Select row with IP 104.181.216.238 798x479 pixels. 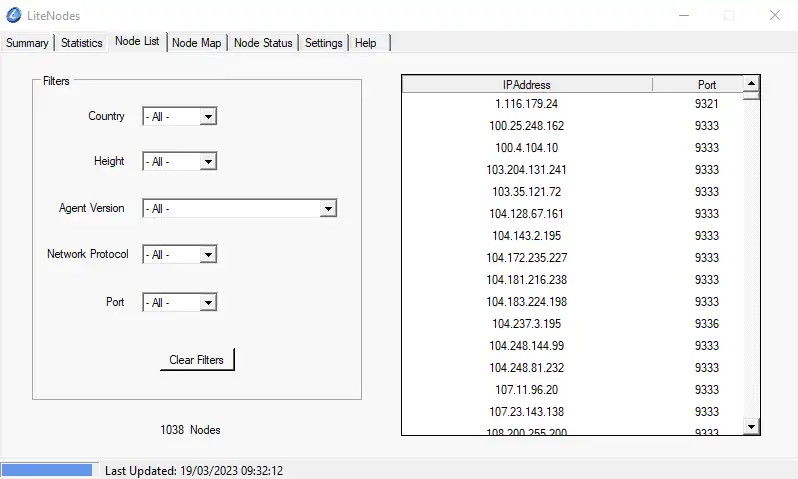pos(573,279)
